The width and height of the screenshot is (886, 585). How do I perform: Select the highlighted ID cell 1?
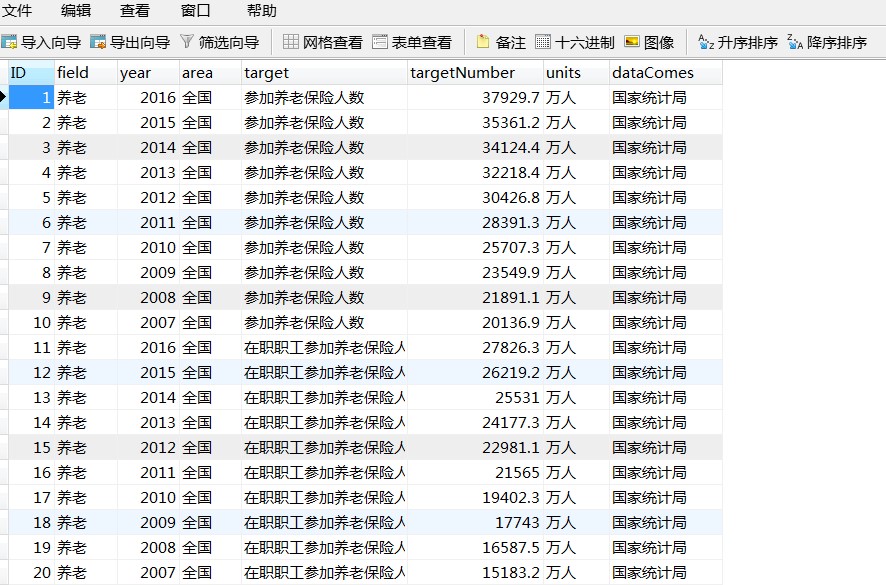(31, 97)
